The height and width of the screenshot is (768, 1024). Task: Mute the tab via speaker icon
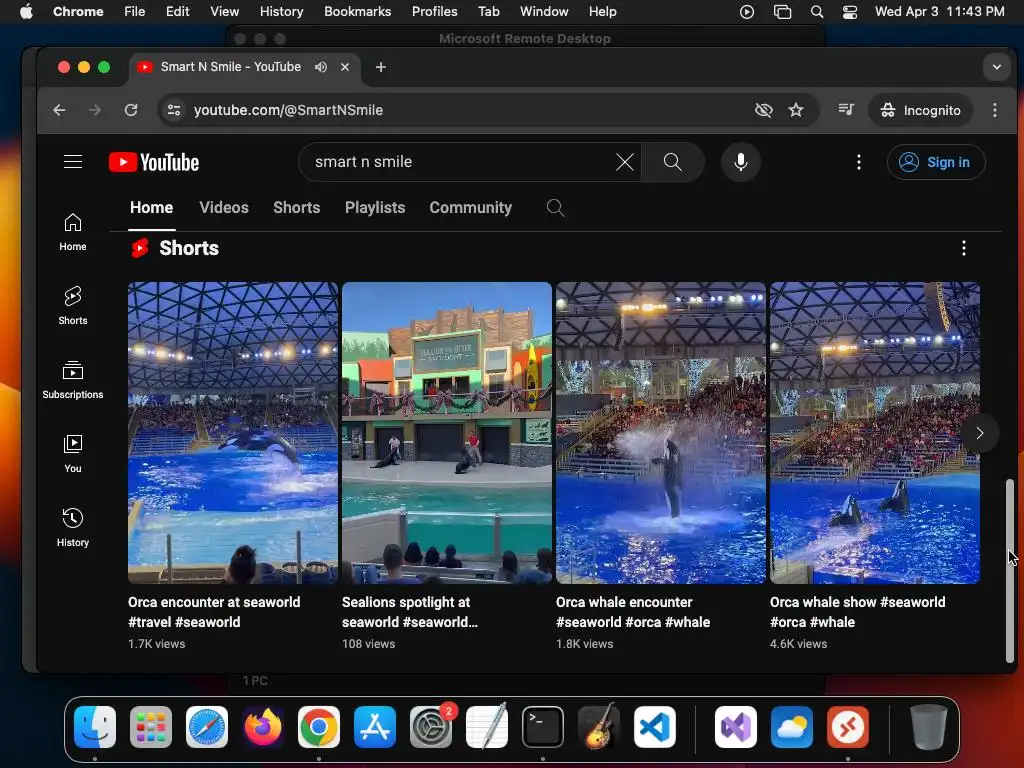[321, 67]
